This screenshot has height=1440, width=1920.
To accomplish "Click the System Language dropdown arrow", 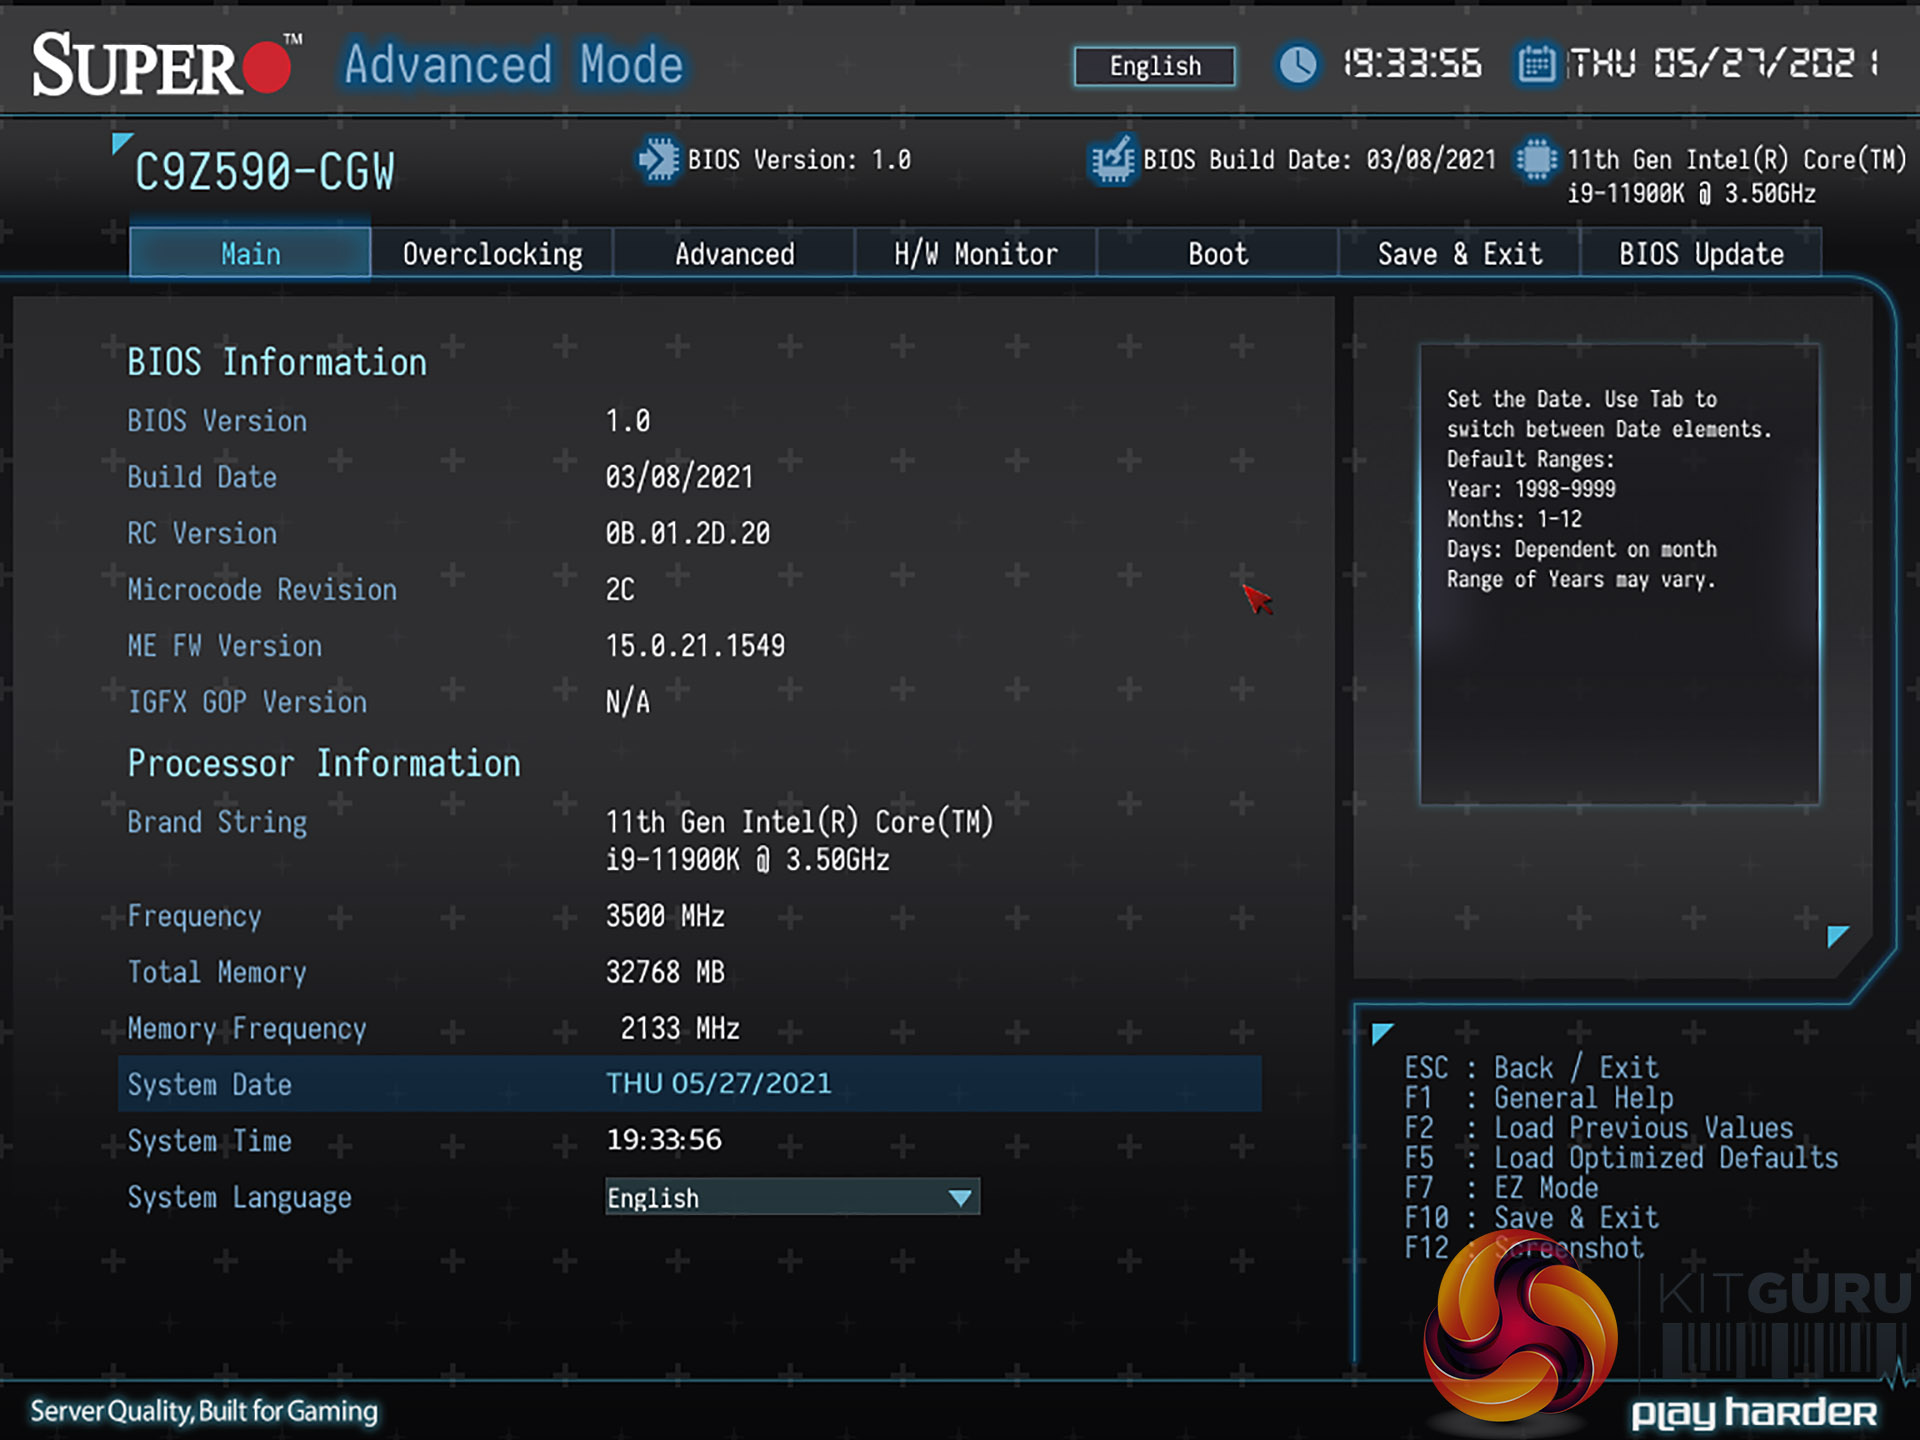I will coord(960,1197).
